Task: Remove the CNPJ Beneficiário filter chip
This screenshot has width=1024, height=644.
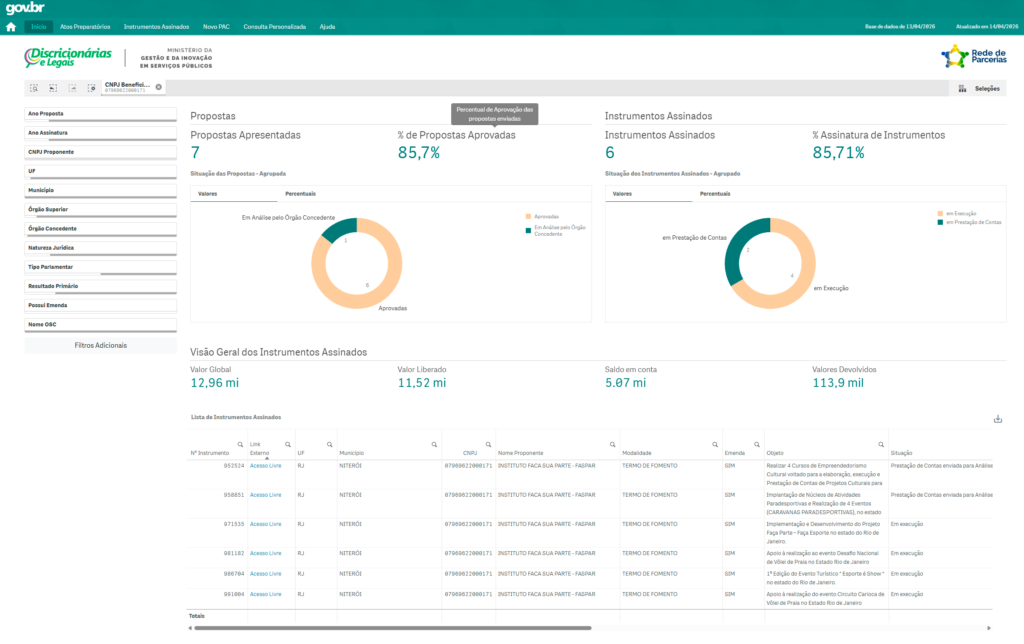Action: point(158,87)
